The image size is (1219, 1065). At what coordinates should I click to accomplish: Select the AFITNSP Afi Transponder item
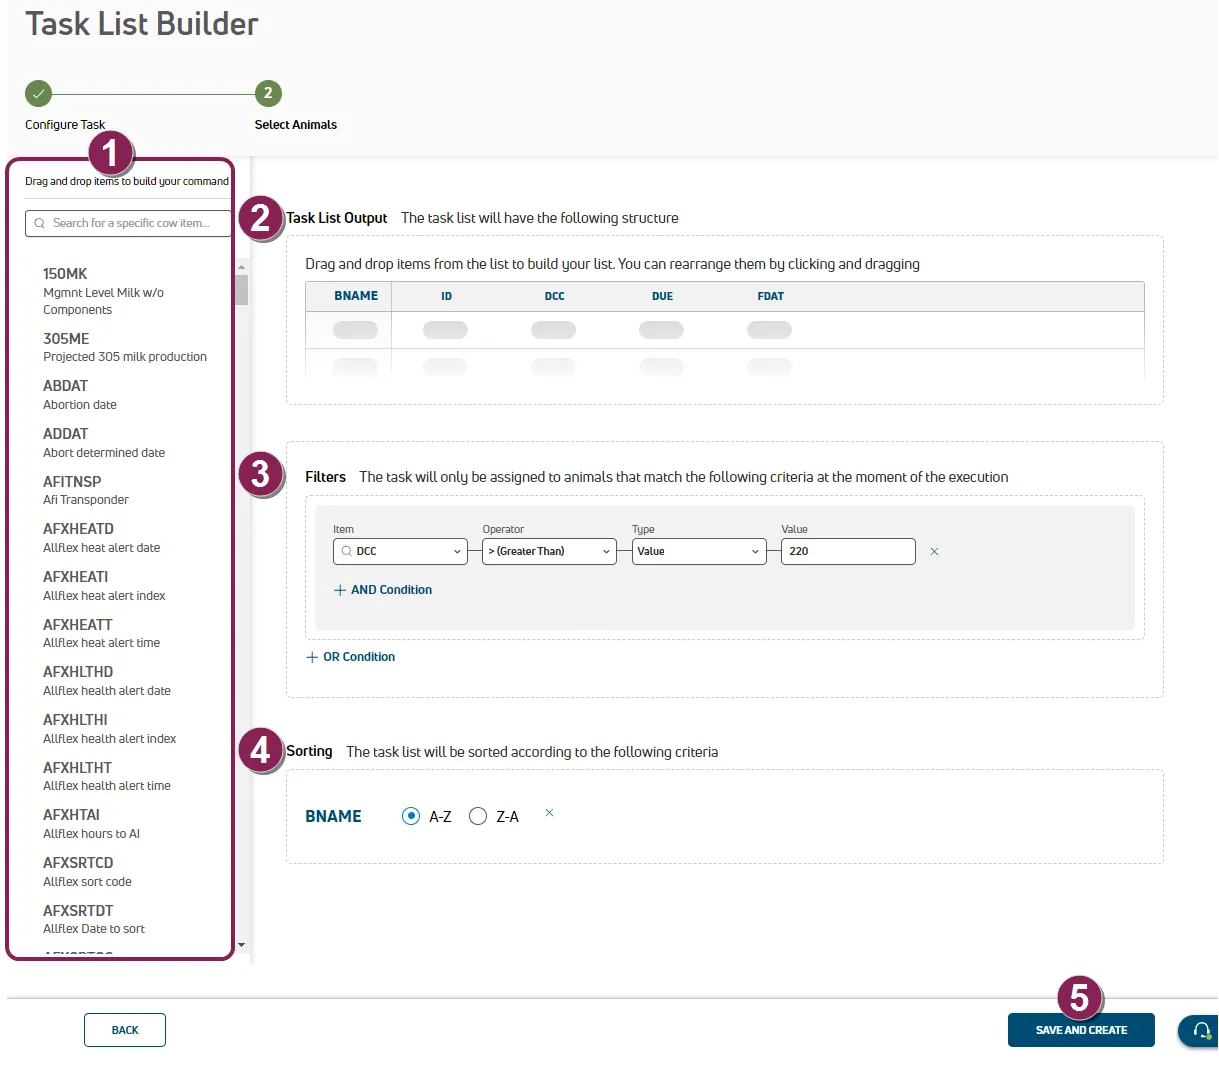pyautogui.click(x=86, y=490)
